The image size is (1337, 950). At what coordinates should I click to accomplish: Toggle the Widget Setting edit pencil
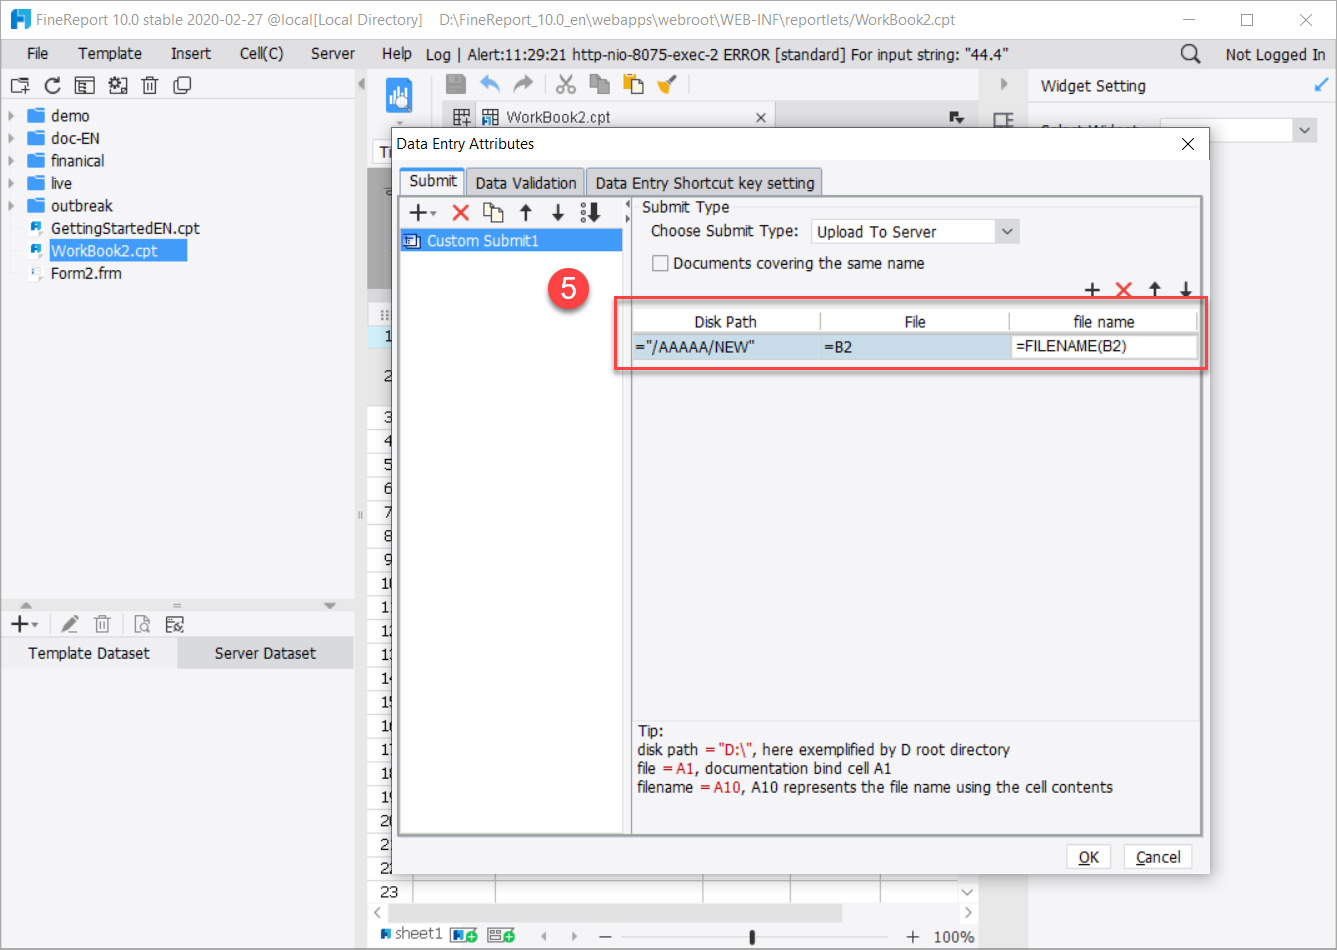pos(1321,86)
